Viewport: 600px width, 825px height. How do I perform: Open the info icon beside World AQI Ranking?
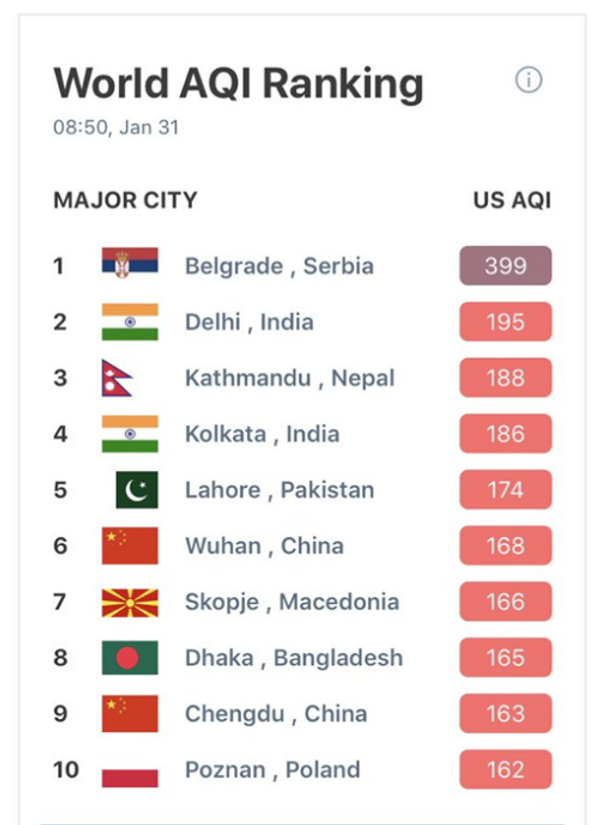(x=528, y=81)
